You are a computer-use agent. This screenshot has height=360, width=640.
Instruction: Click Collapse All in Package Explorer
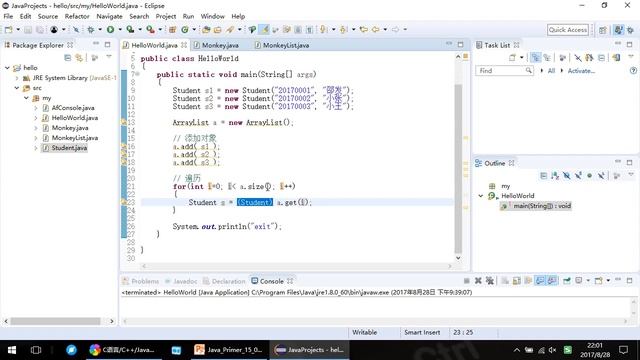(x=68, y=58)
